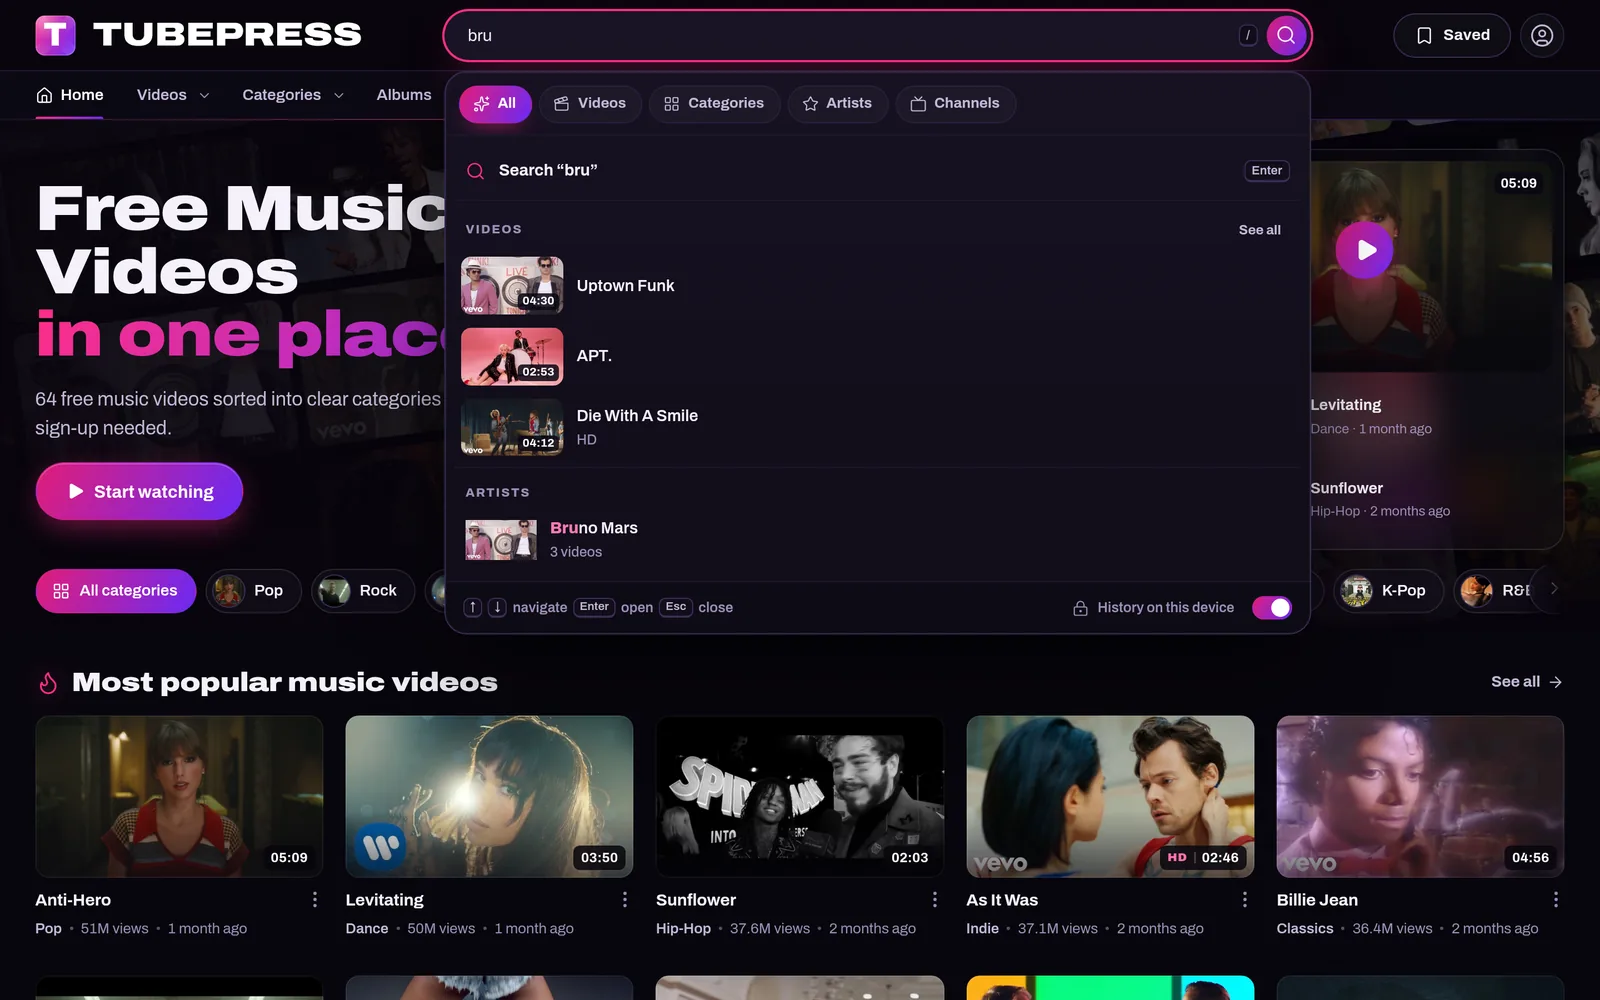Click the Start watching button

click(140, 491)
